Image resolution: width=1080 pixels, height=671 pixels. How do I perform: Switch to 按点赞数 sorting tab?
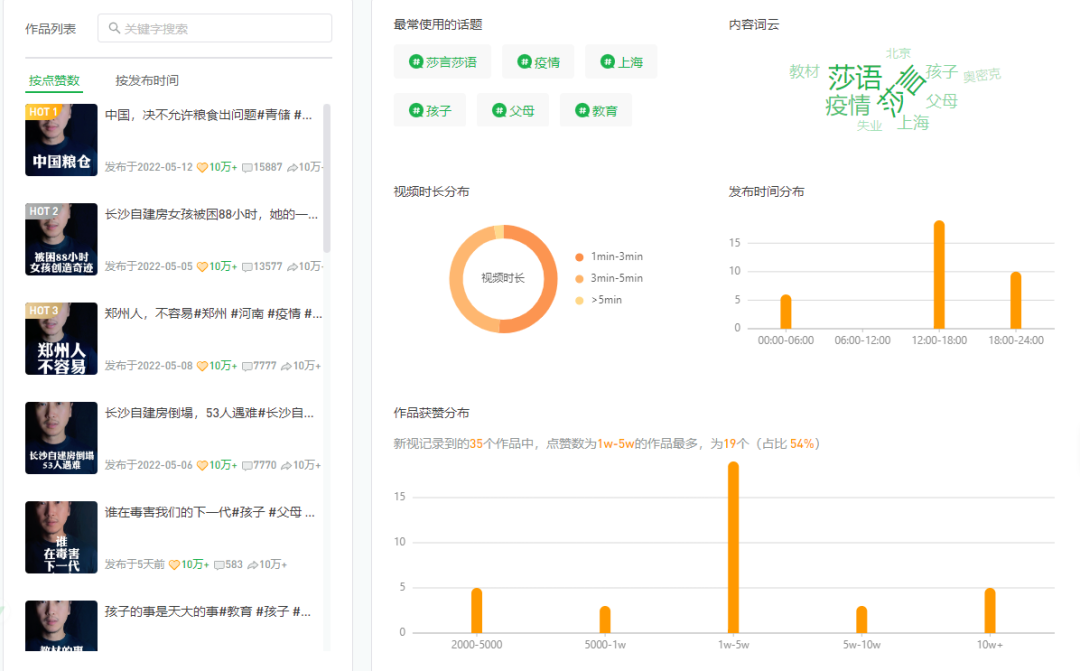[54, 81]
